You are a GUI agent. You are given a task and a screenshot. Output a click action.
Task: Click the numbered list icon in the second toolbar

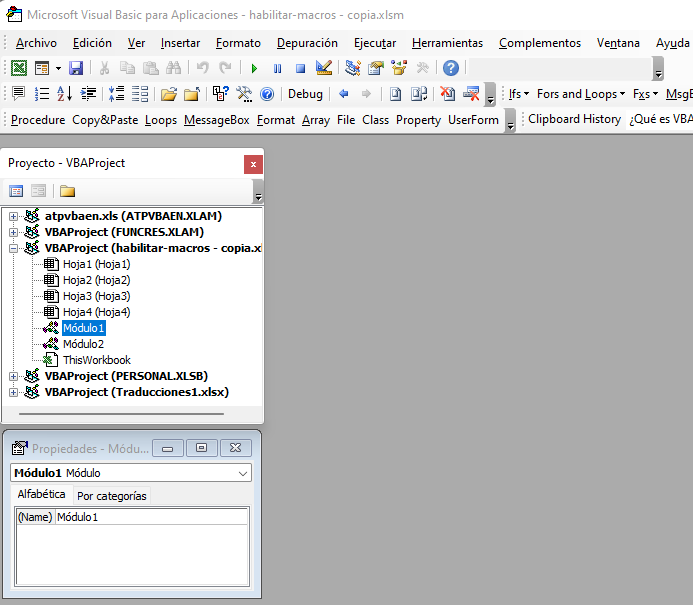click(x=42, y=94)
